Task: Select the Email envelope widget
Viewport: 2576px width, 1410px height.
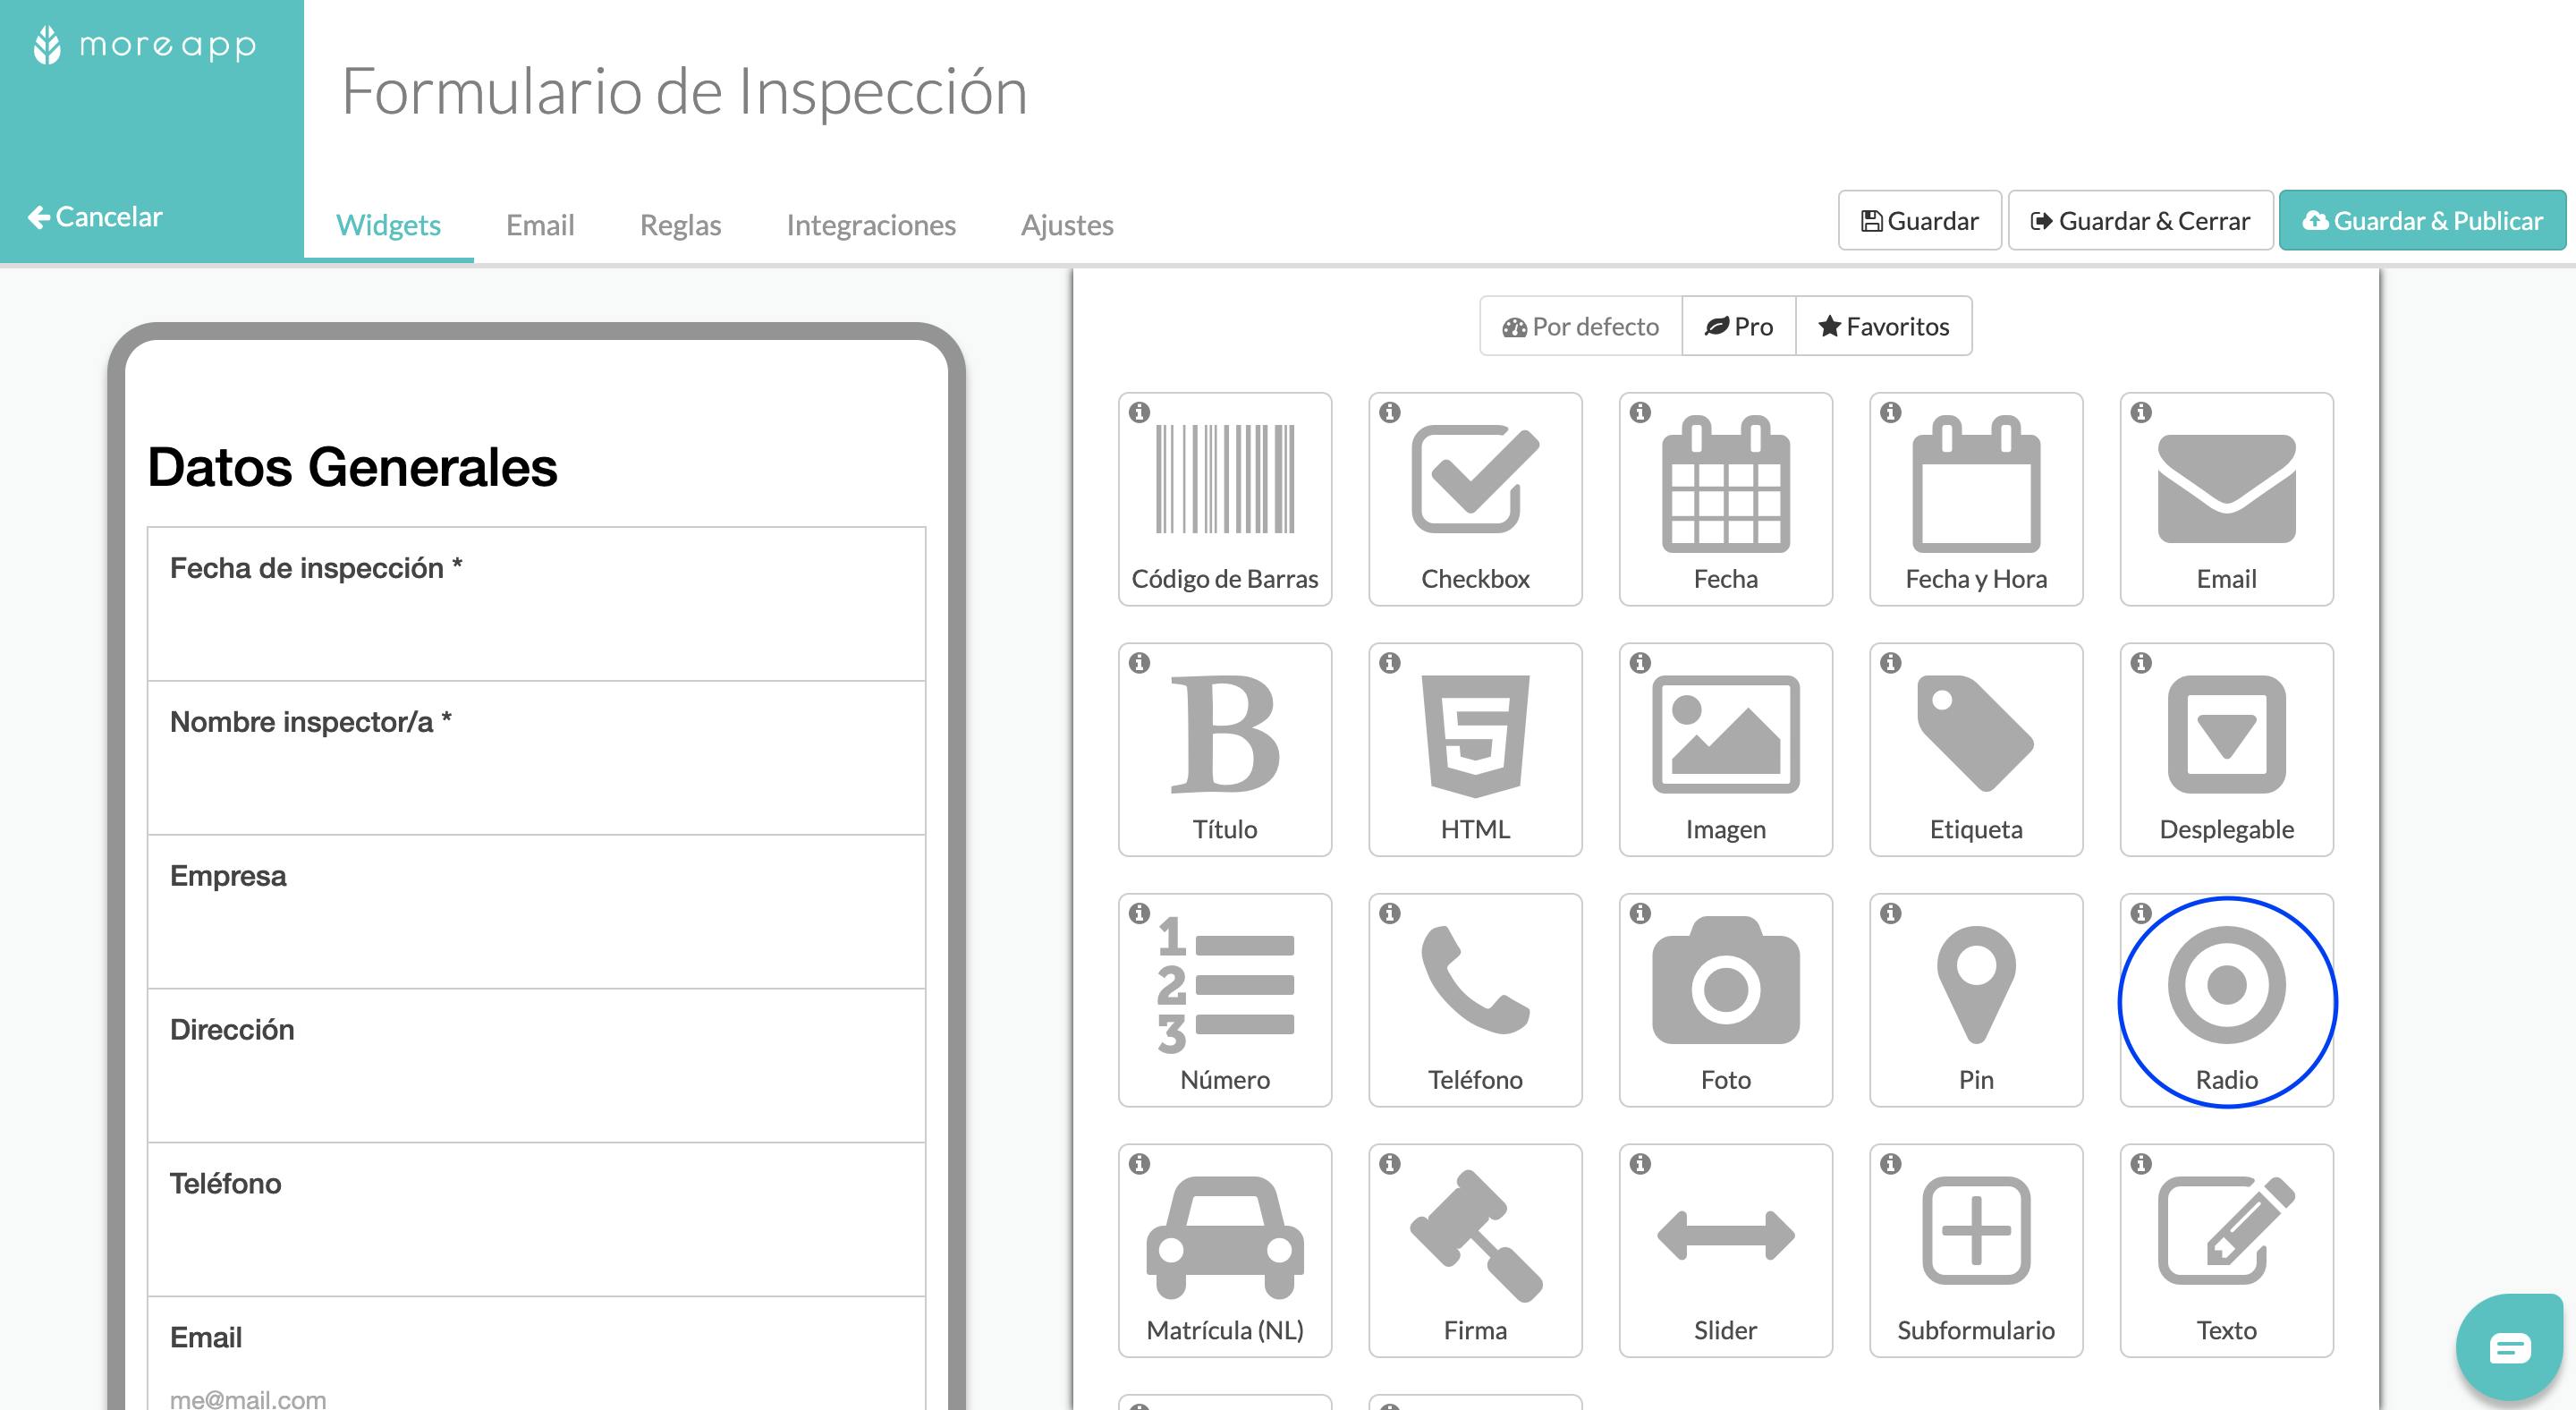Action: 2227,499
